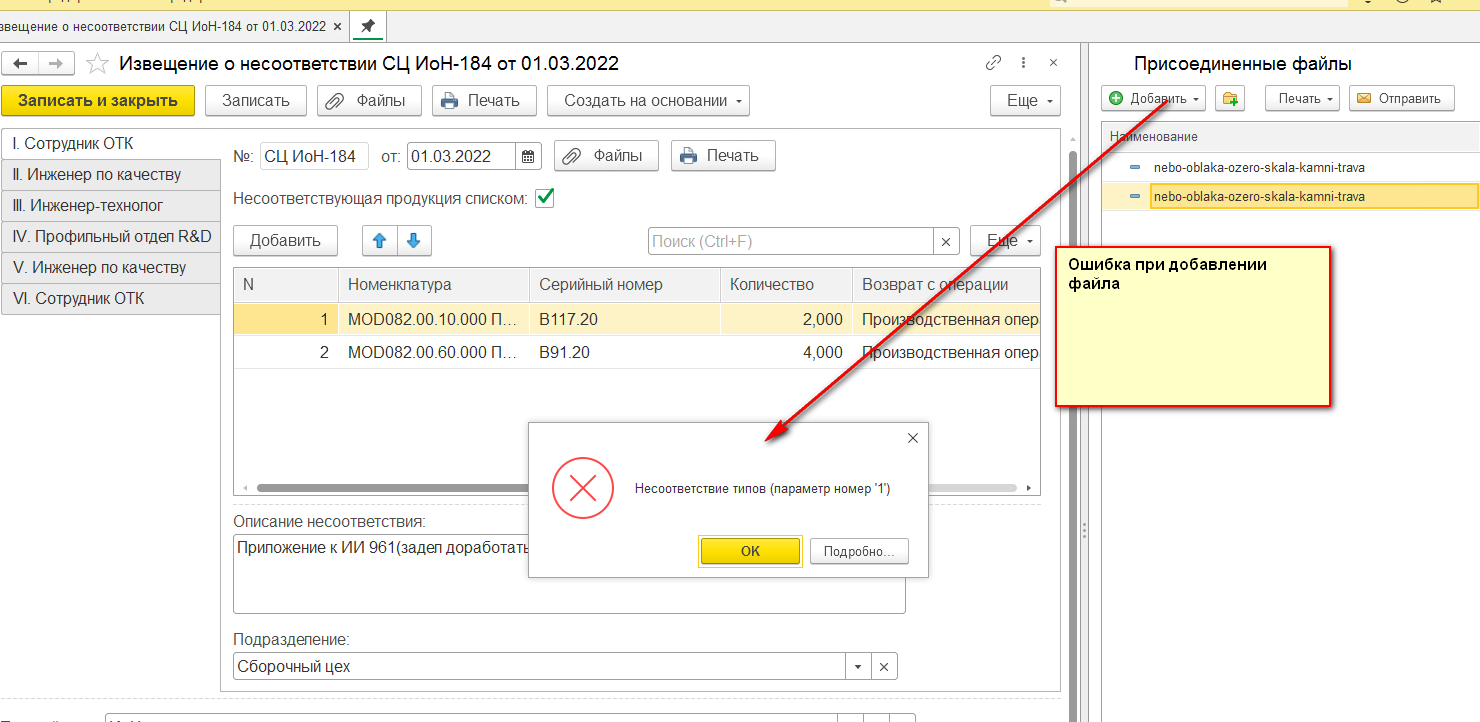Clear the search field with X
The image size is (1480, 722).
946,241
